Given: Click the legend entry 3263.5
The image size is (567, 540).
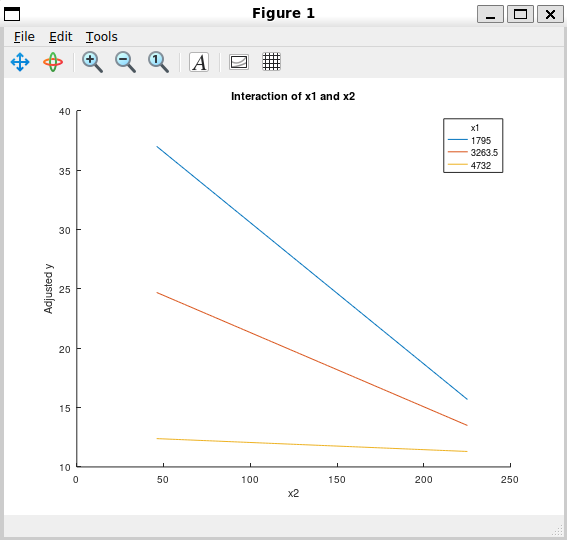Looking at the screenshot, I should pos(484,153).
